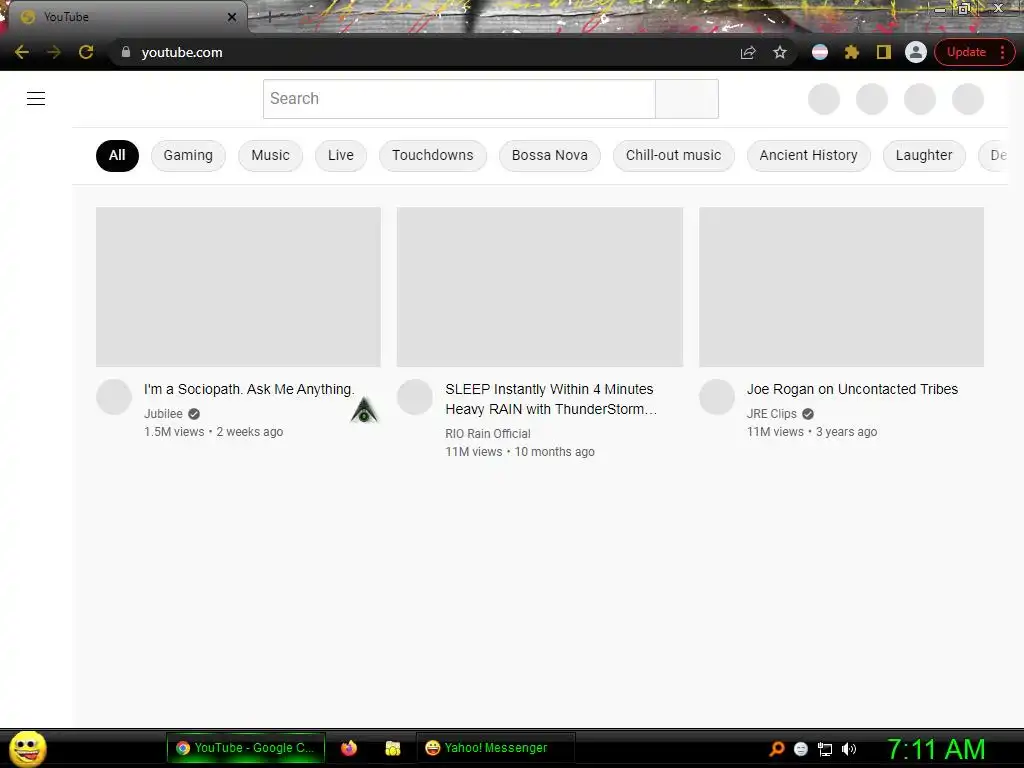Click the search submit button beside Search
Viewport: 1024px width, 768px height.
click(687, 99)
